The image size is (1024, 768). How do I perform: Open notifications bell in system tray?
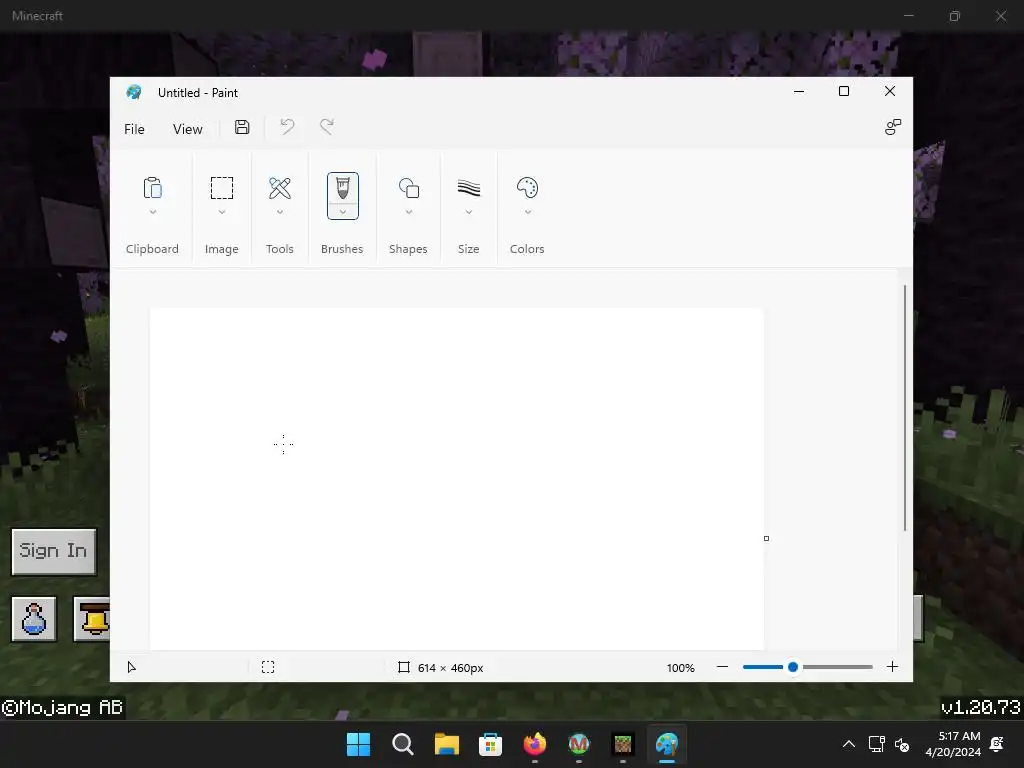997,744
